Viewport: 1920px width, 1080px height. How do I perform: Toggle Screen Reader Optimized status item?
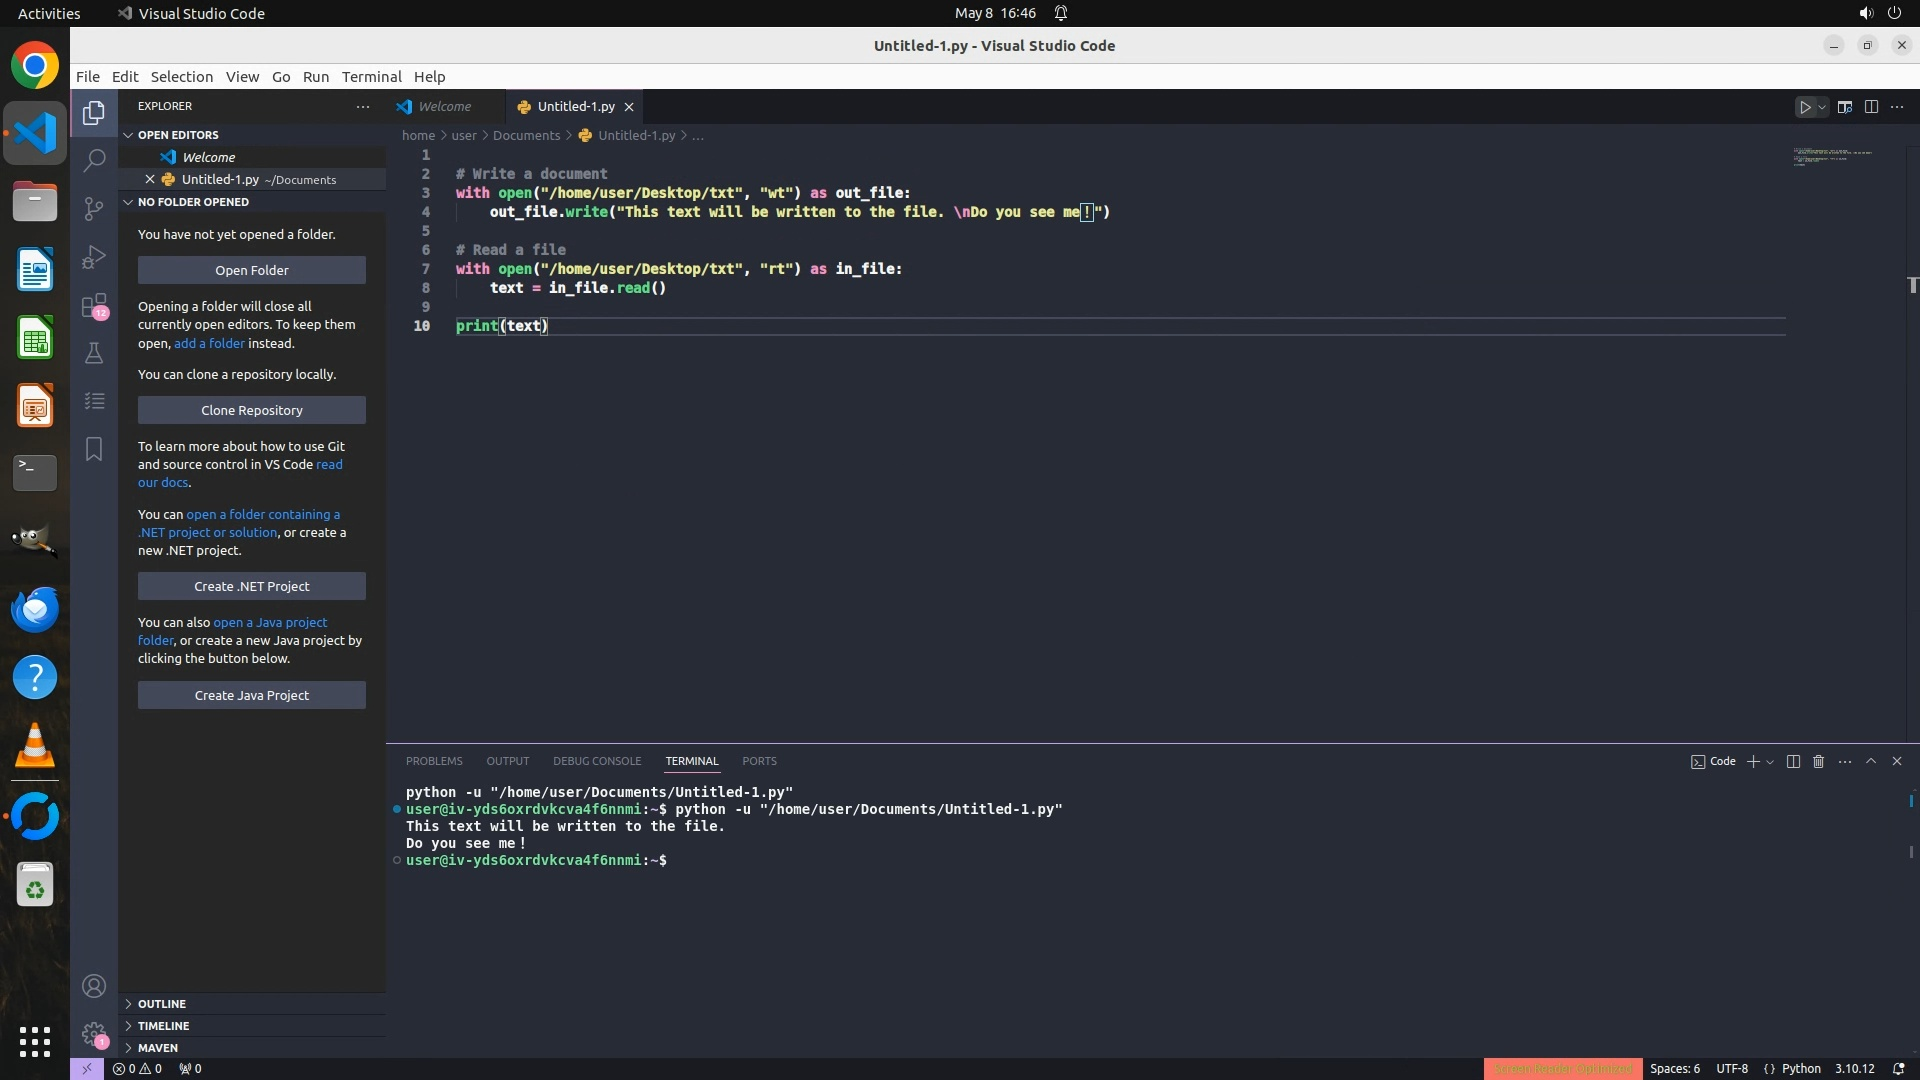1562,1068
